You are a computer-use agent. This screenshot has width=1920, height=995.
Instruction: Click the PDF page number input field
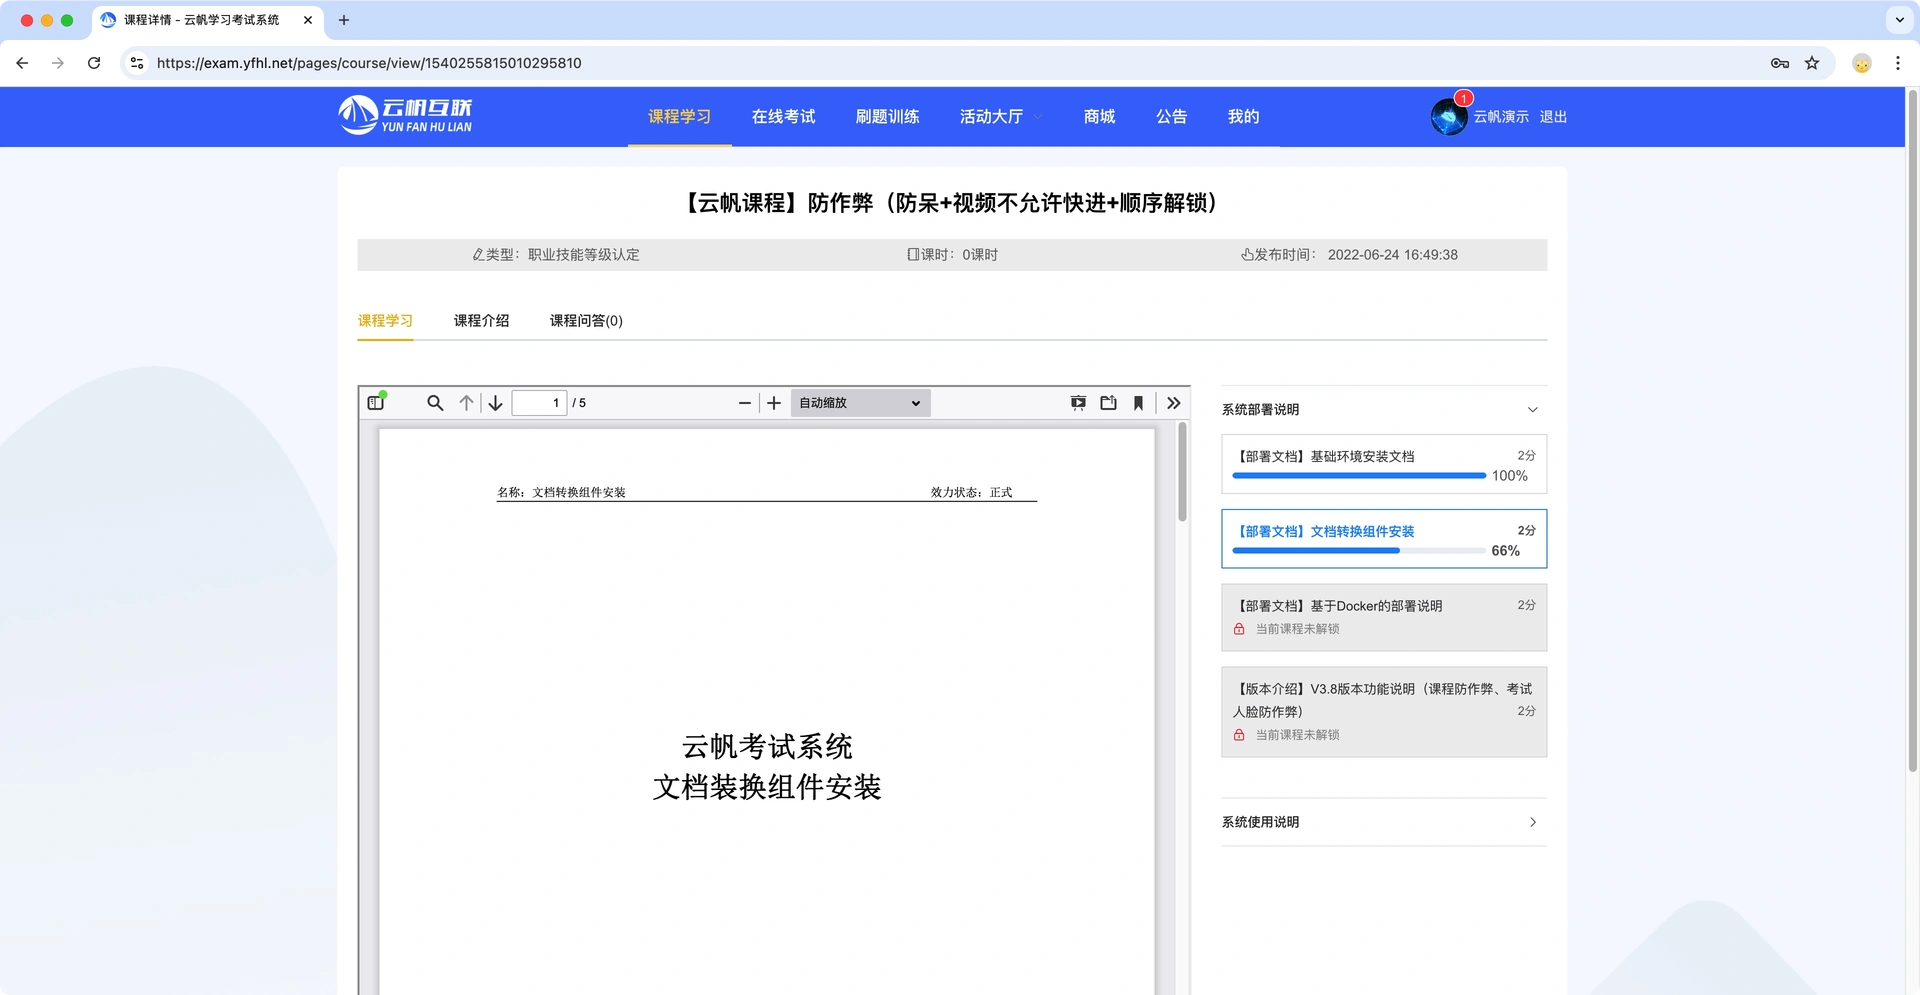pyautogui.click(x=539, y=403)
